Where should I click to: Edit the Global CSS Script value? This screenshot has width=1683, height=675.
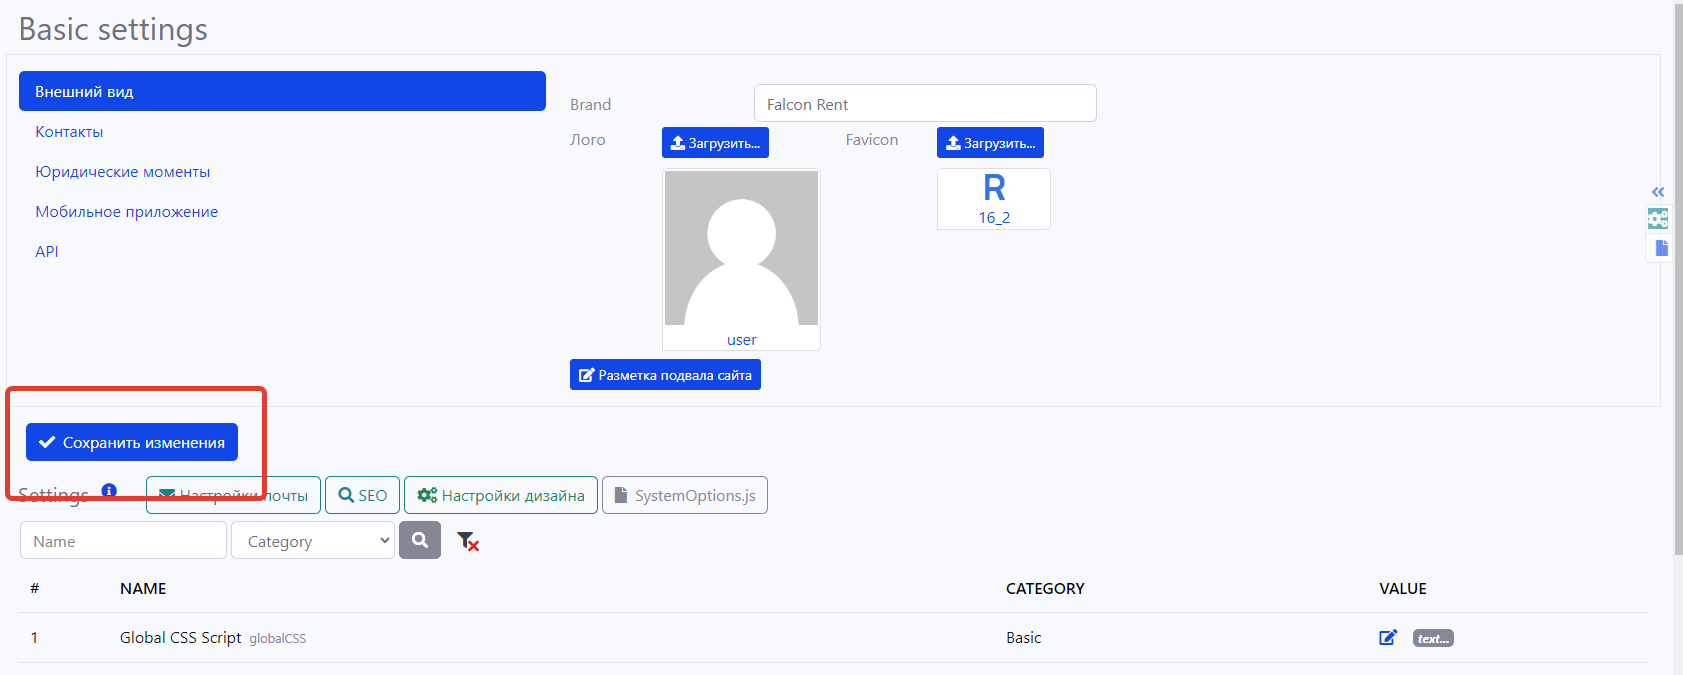point(1388,638)
